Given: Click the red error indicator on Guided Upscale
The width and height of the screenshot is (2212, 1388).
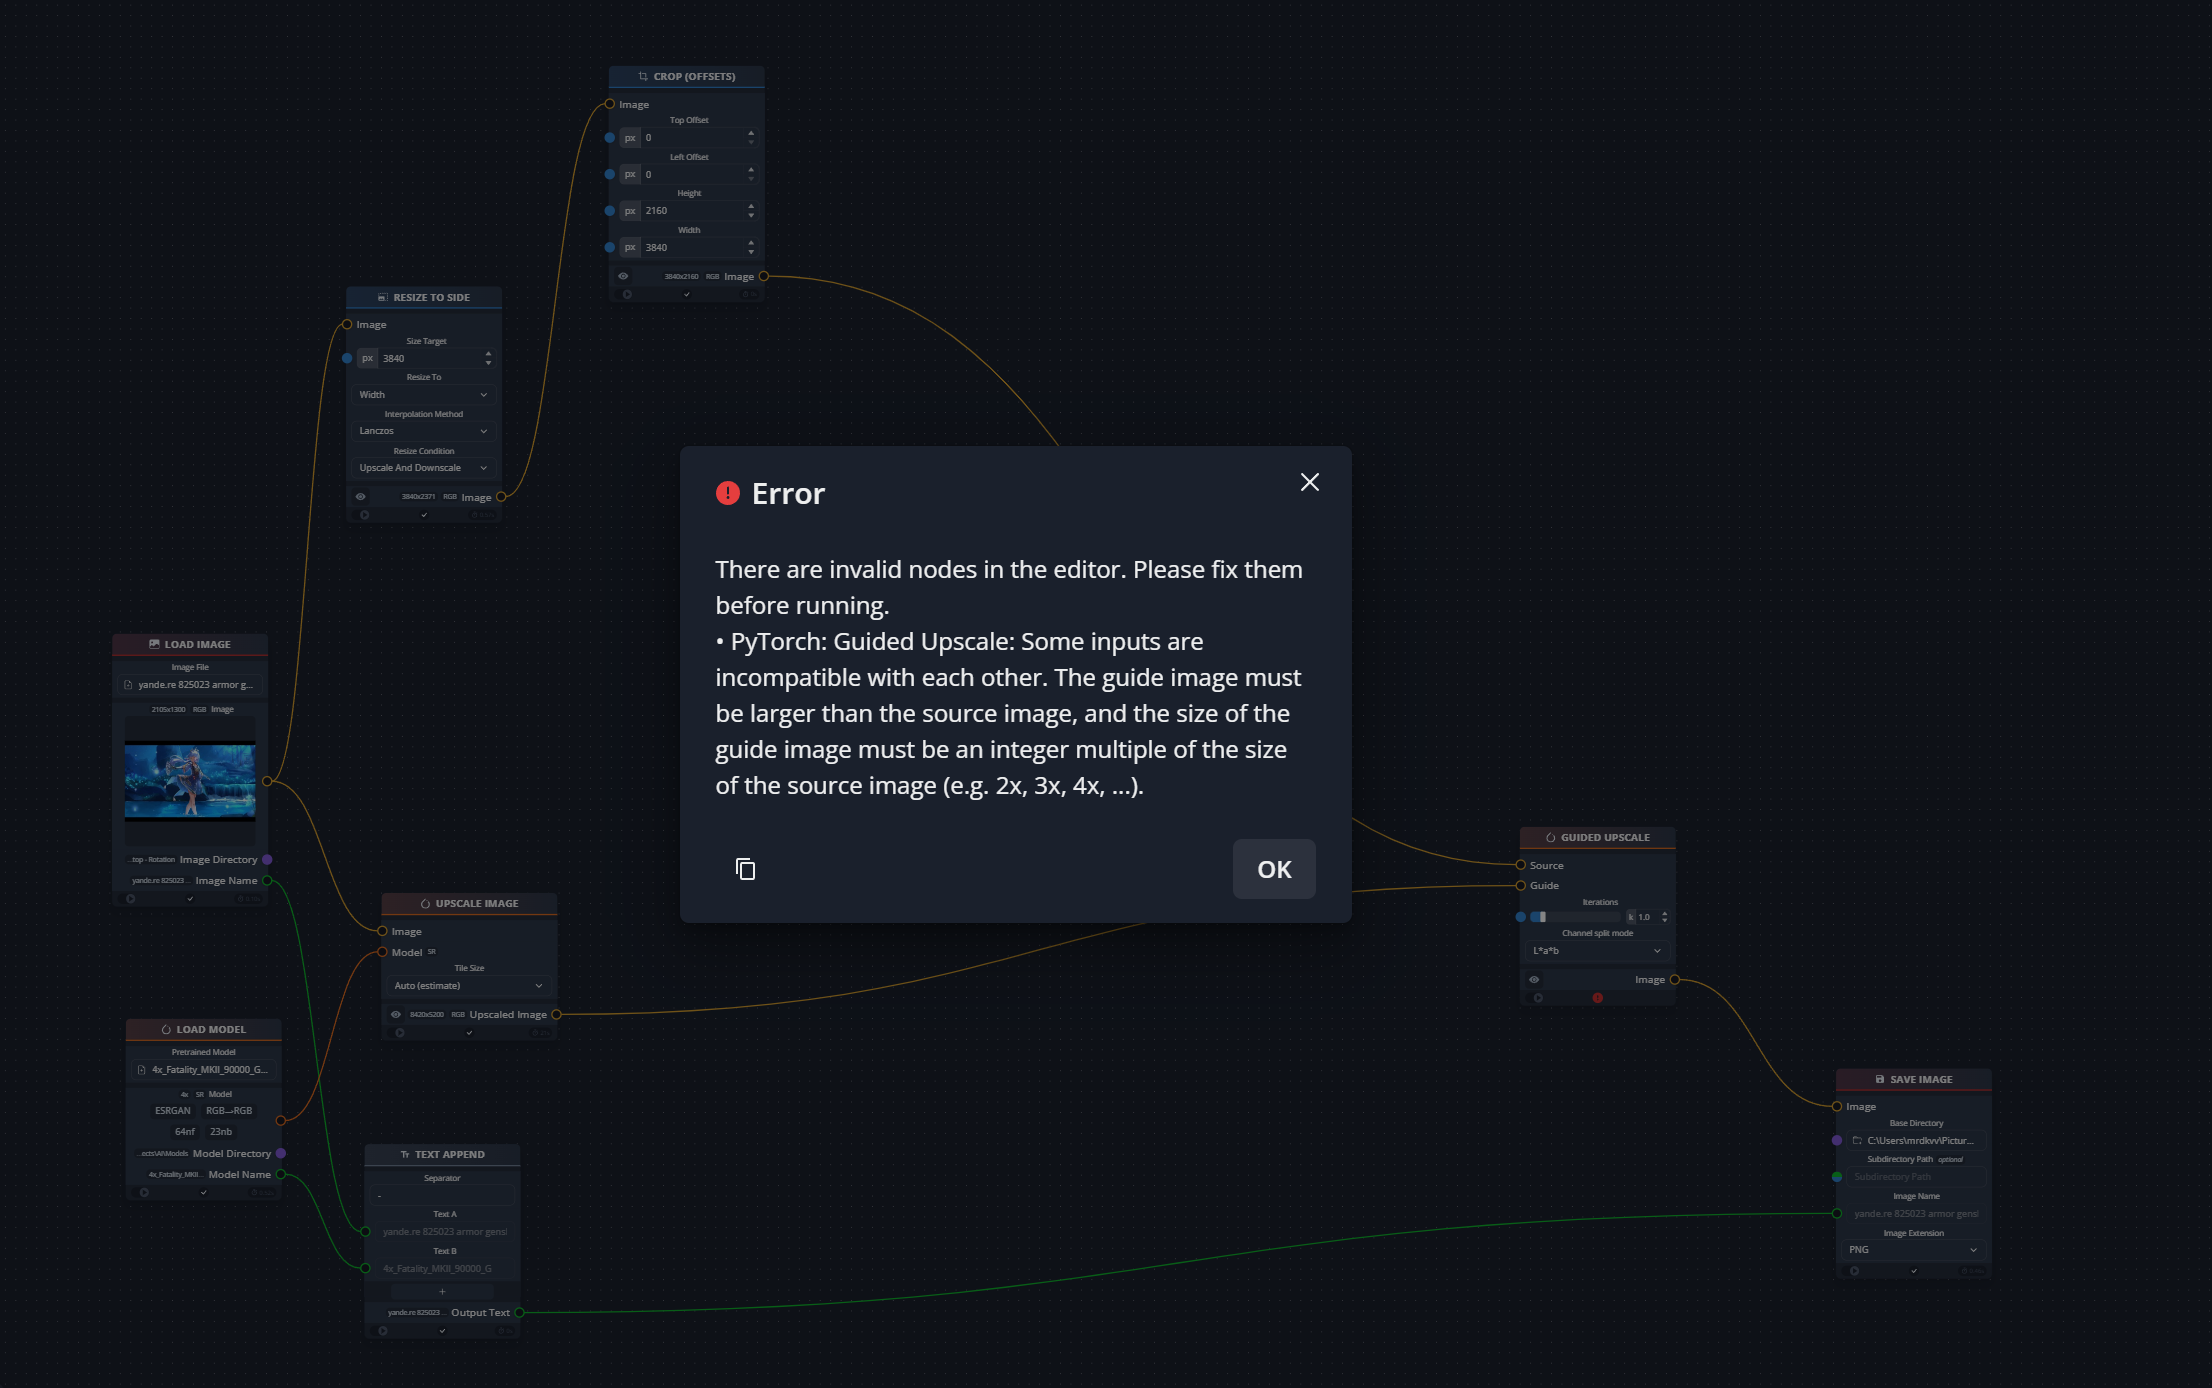Looking at the screenshot, I should 1597,998.
